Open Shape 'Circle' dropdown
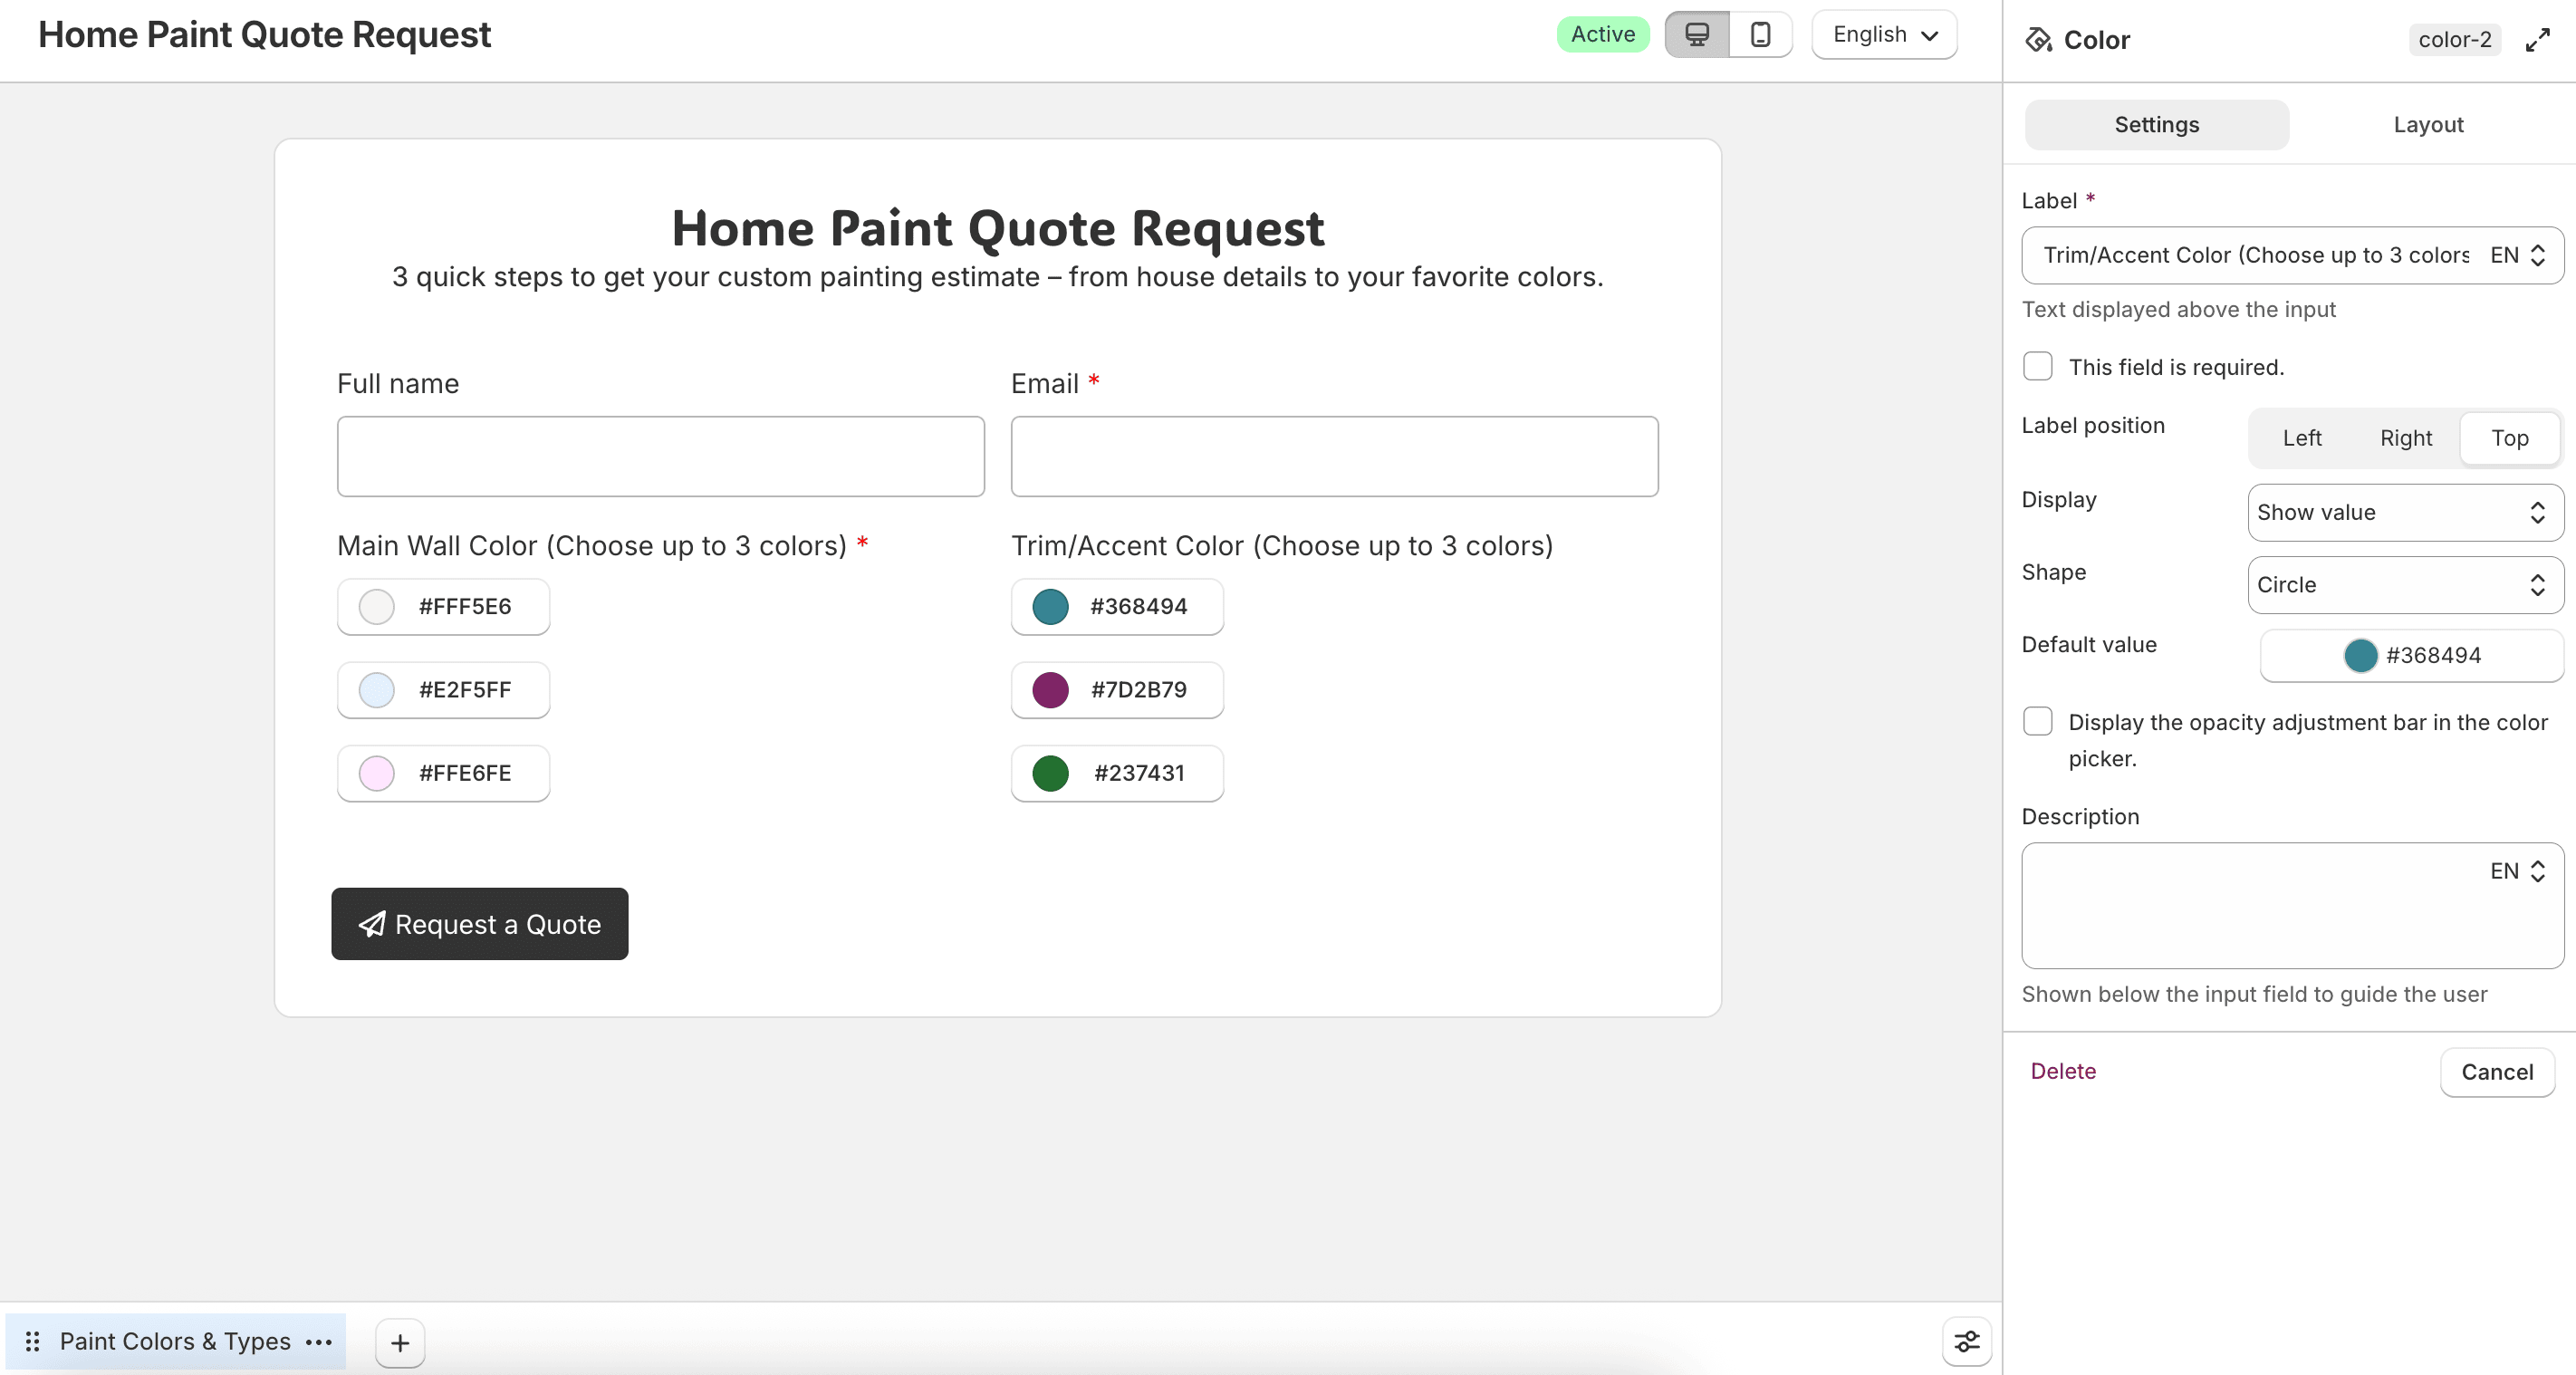Screen dimensions: 2576x1375 point(2405,585)
